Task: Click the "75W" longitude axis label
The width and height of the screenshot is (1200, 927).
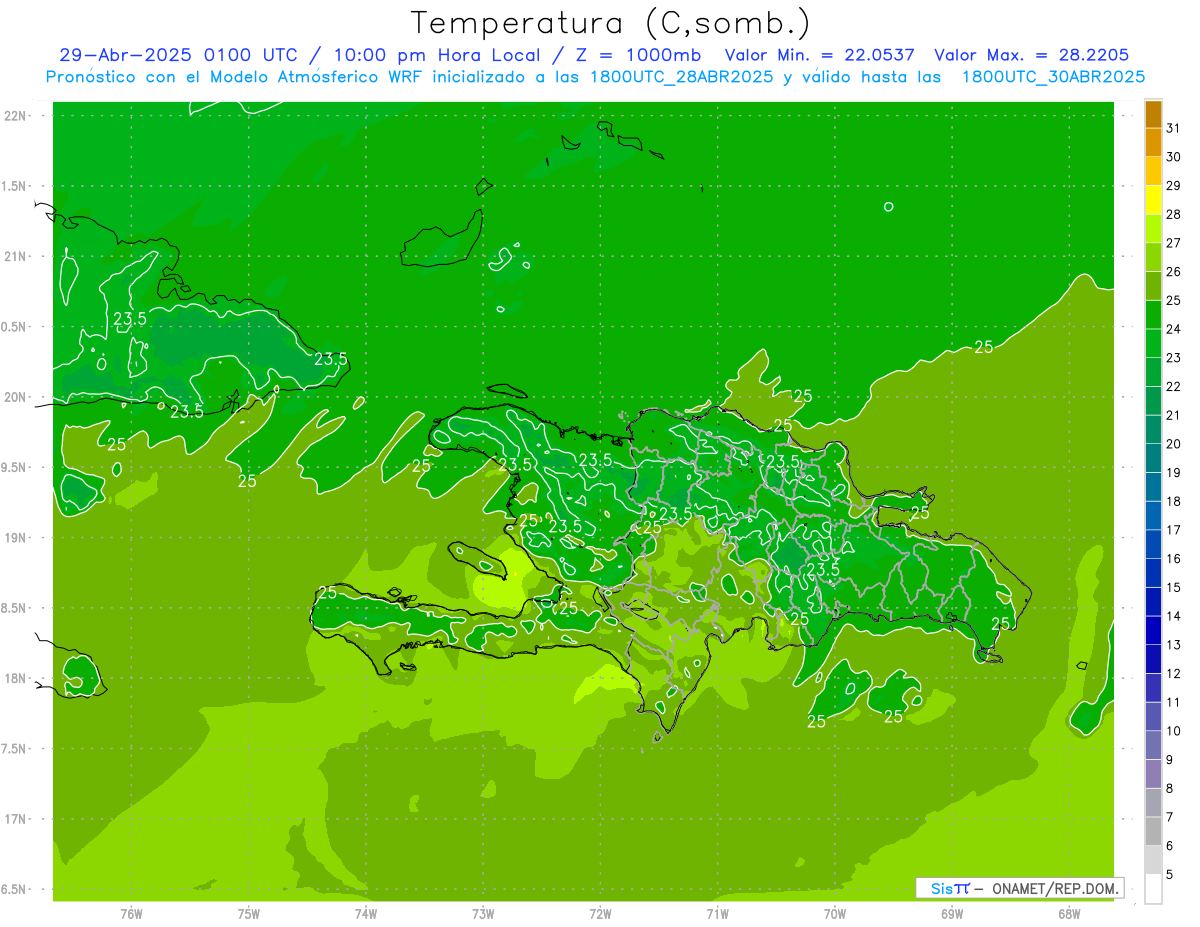Action: [249, 914]
